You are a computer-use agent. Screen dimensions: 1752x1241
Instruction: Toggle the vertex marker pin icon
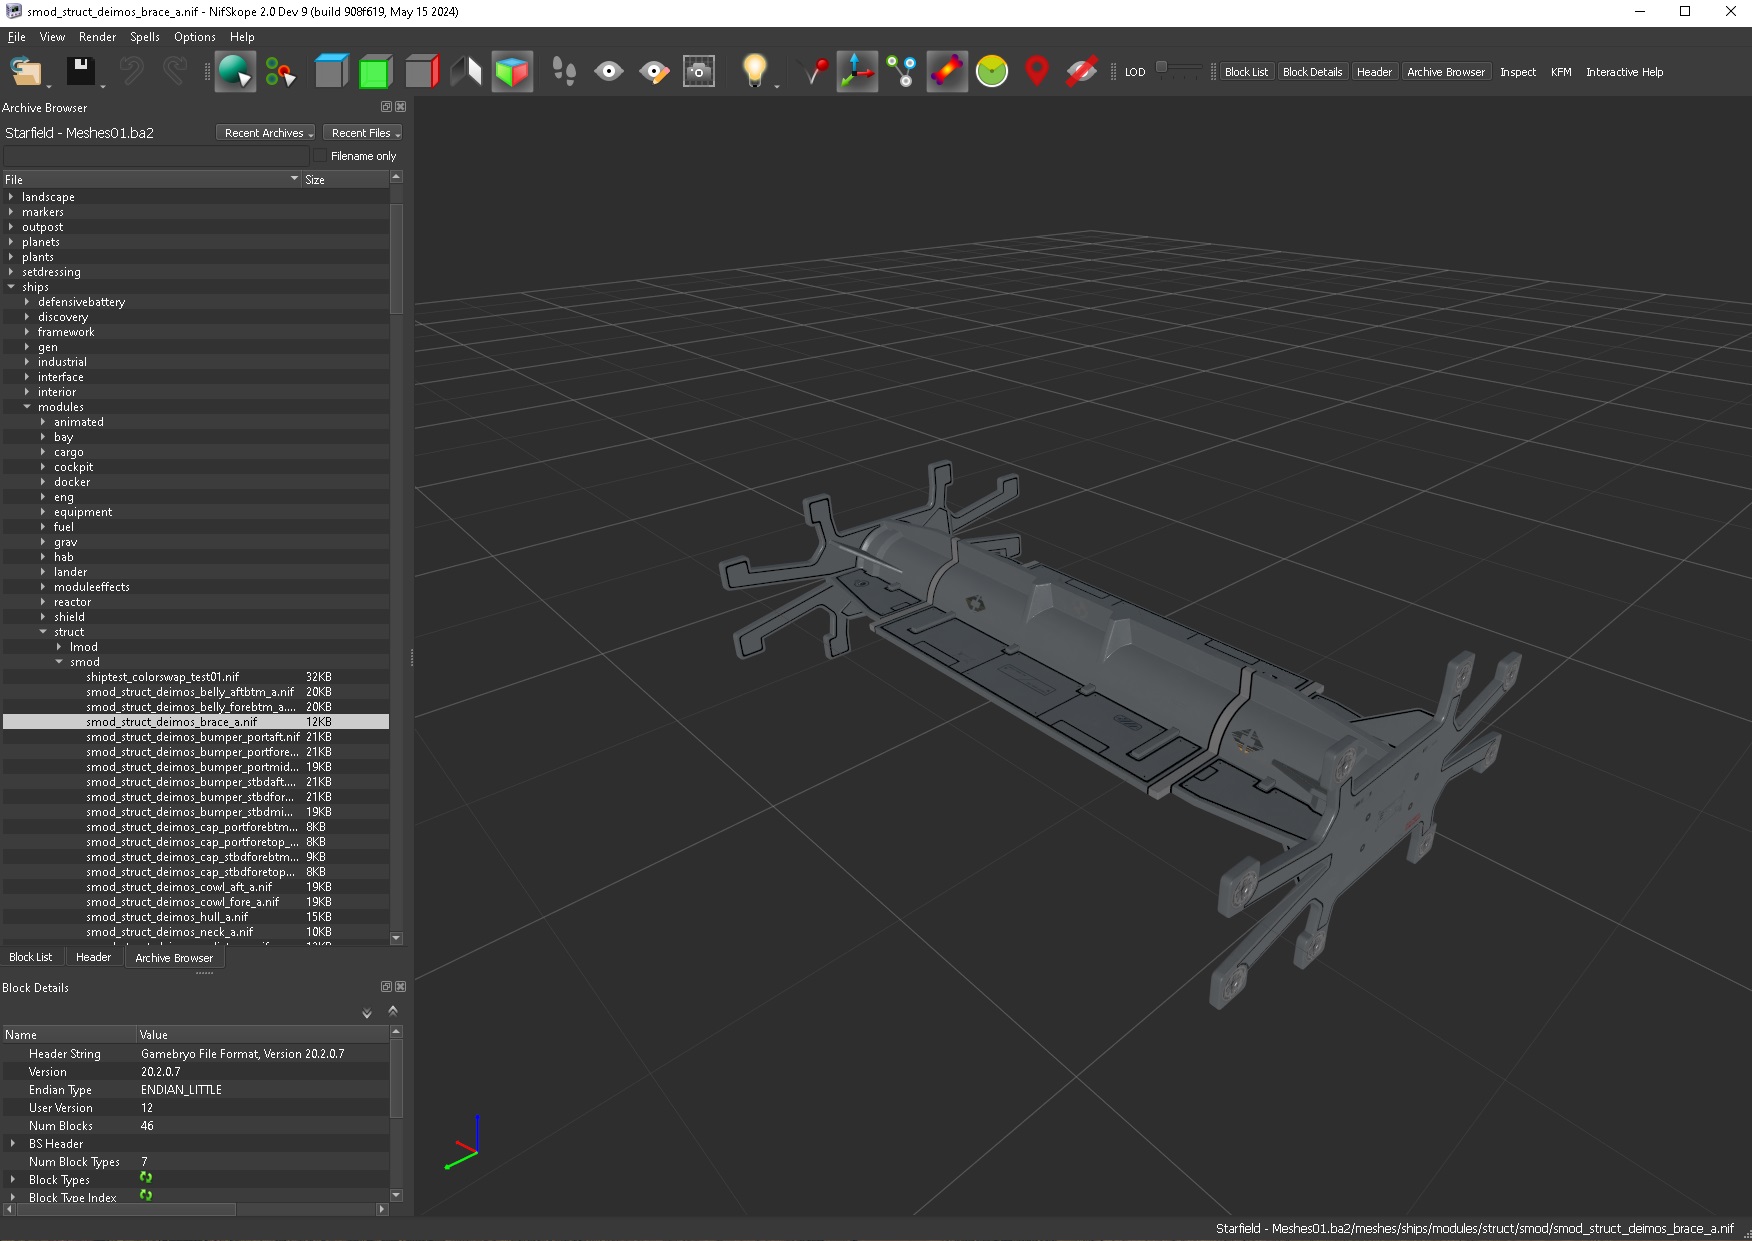tap(814, 72)
